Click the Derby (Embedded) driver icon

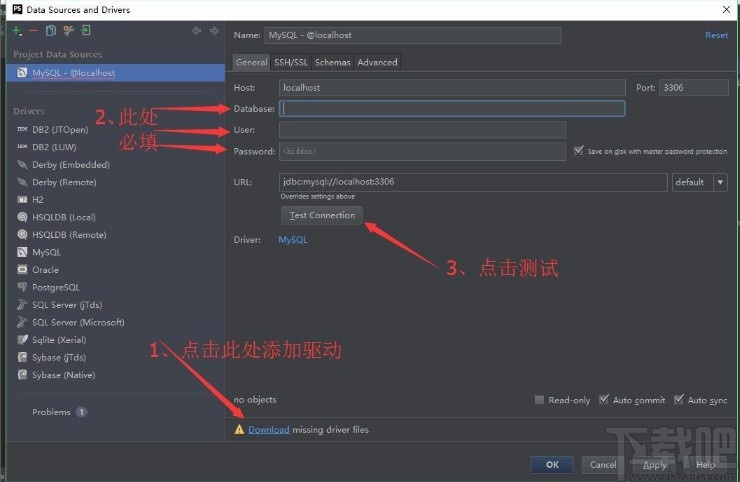click(22, 164)
